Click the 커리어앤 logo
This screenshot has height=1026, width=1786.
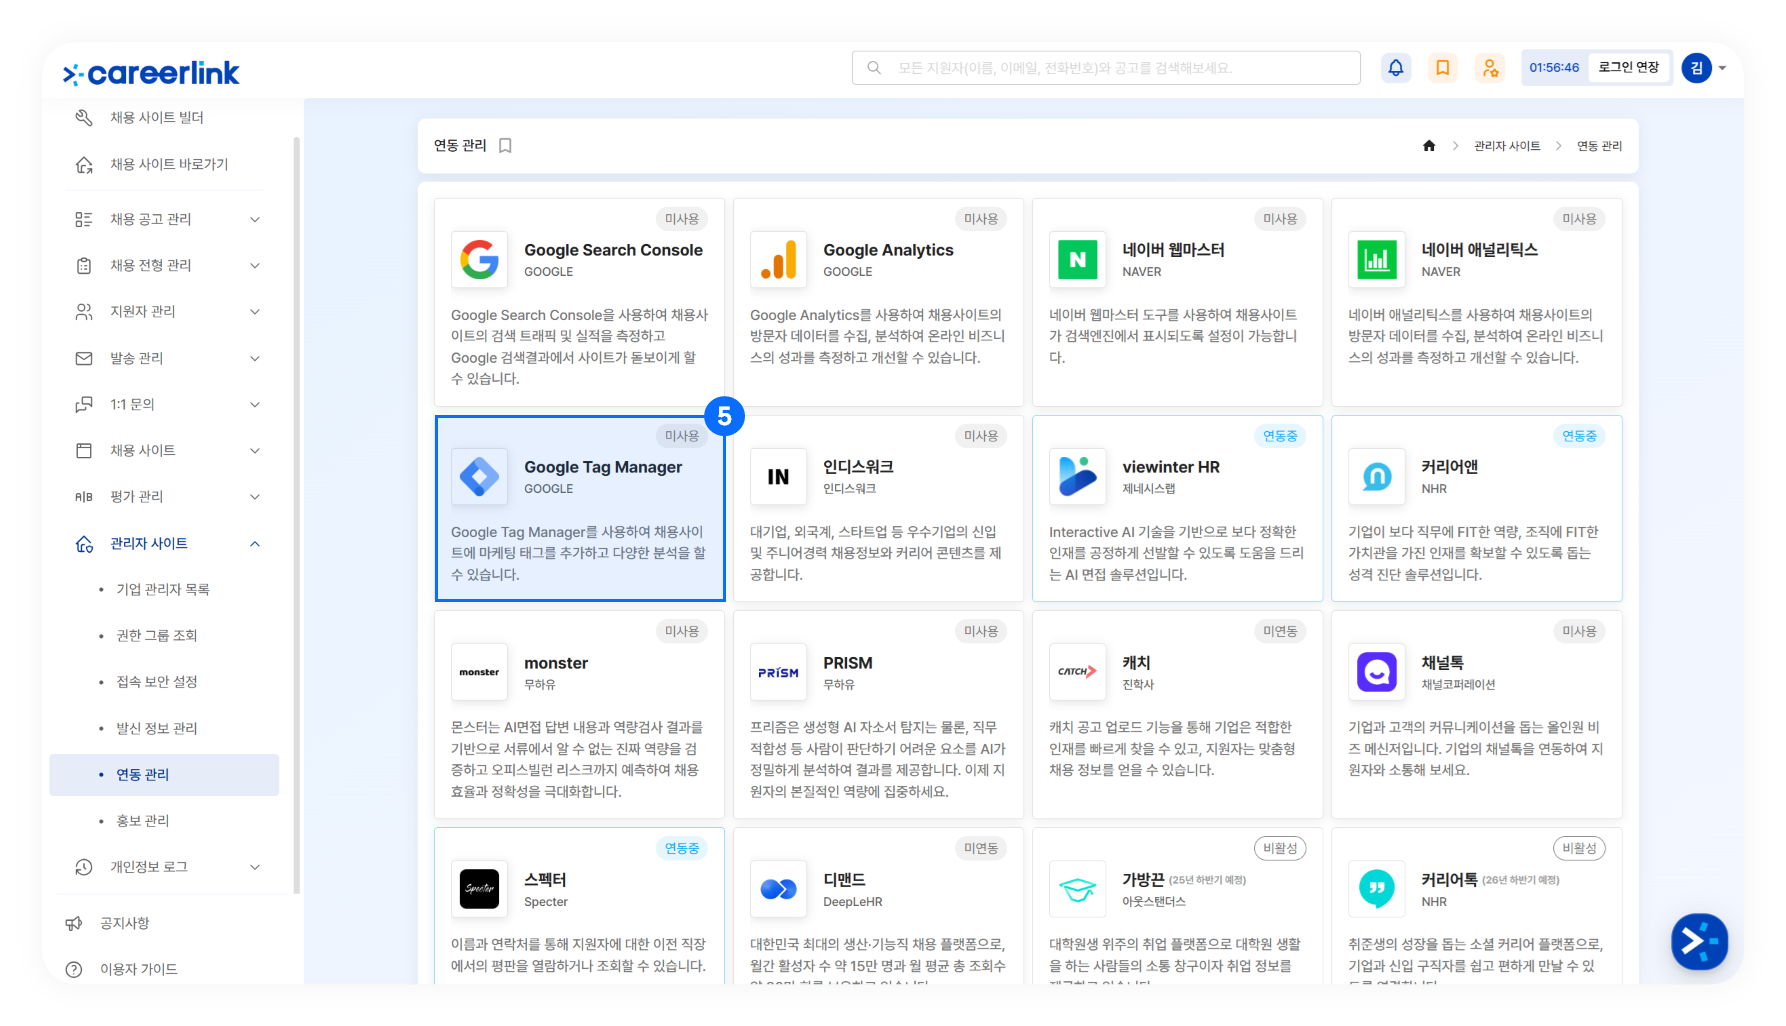tap(1377, 477)
